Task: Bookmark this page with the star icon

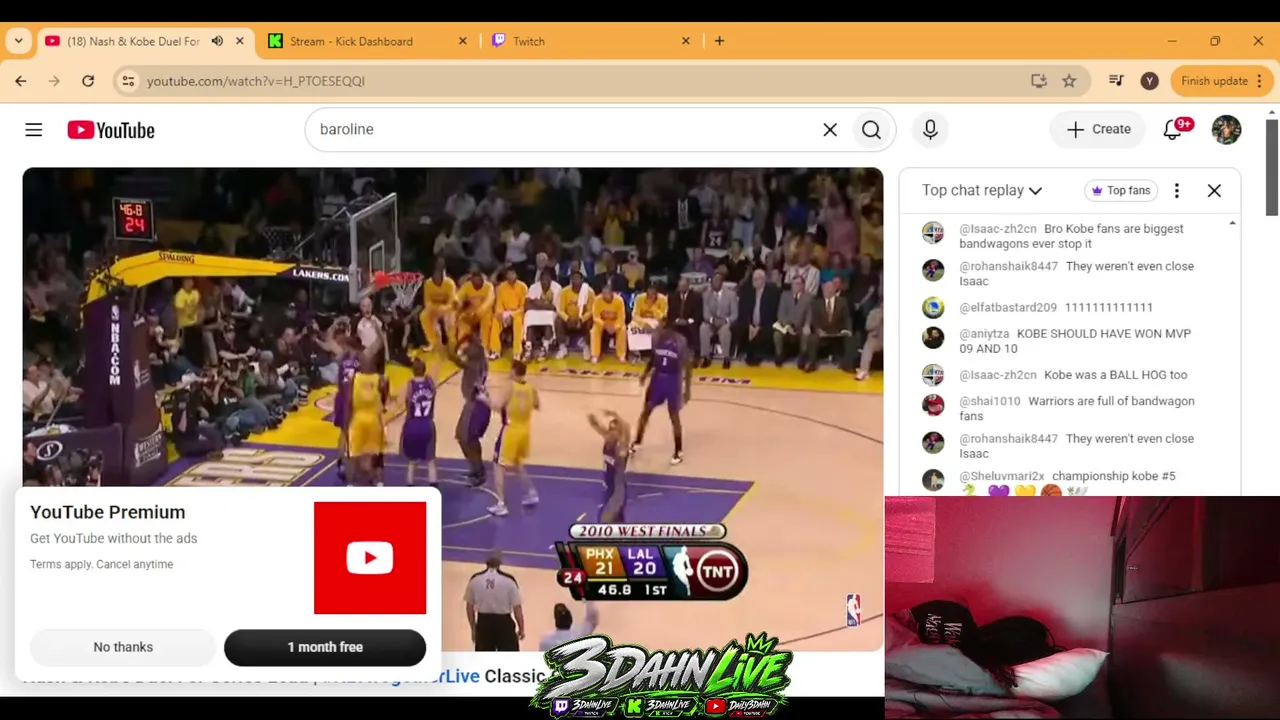Action: (x=1069, y=81)
